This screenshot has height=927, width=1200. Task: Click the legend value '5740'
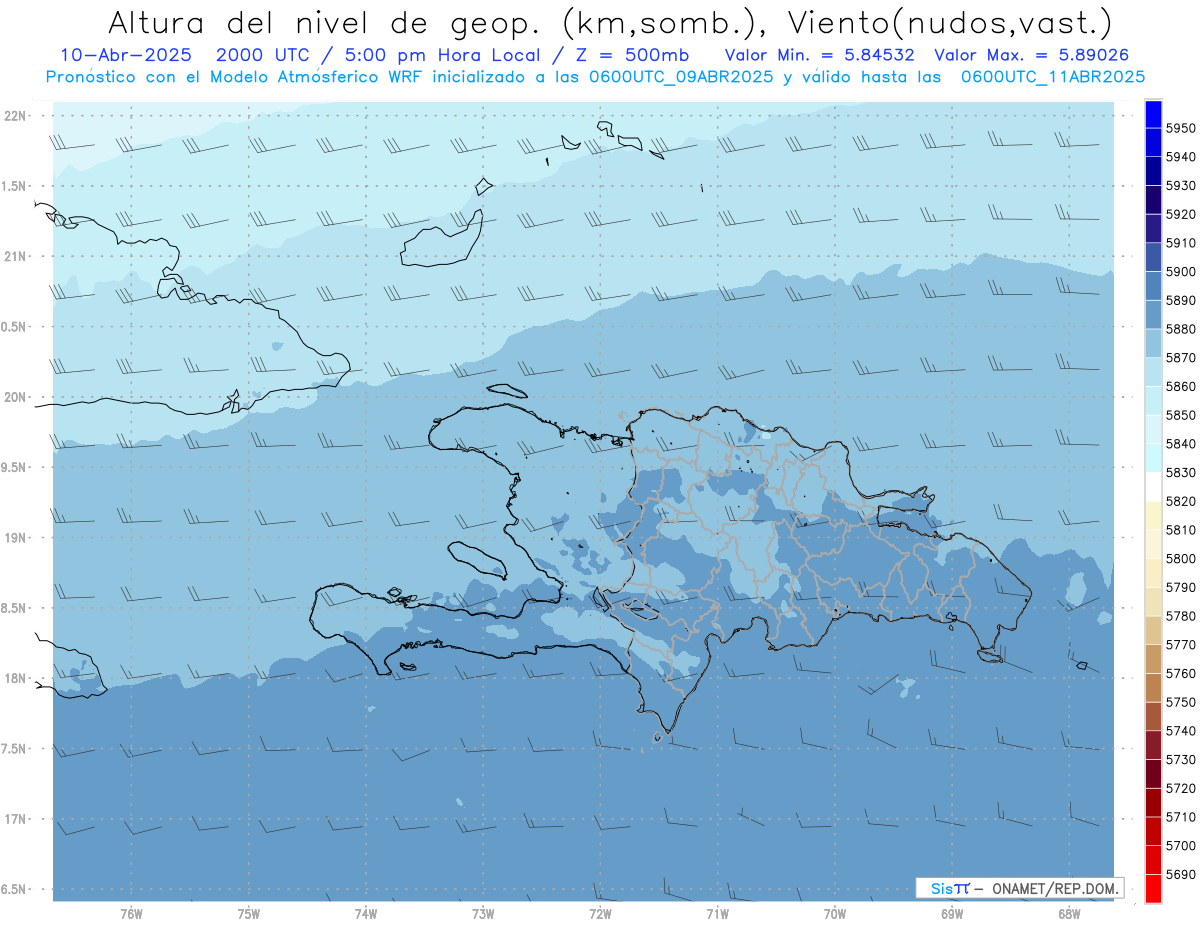click(1181, 731)
